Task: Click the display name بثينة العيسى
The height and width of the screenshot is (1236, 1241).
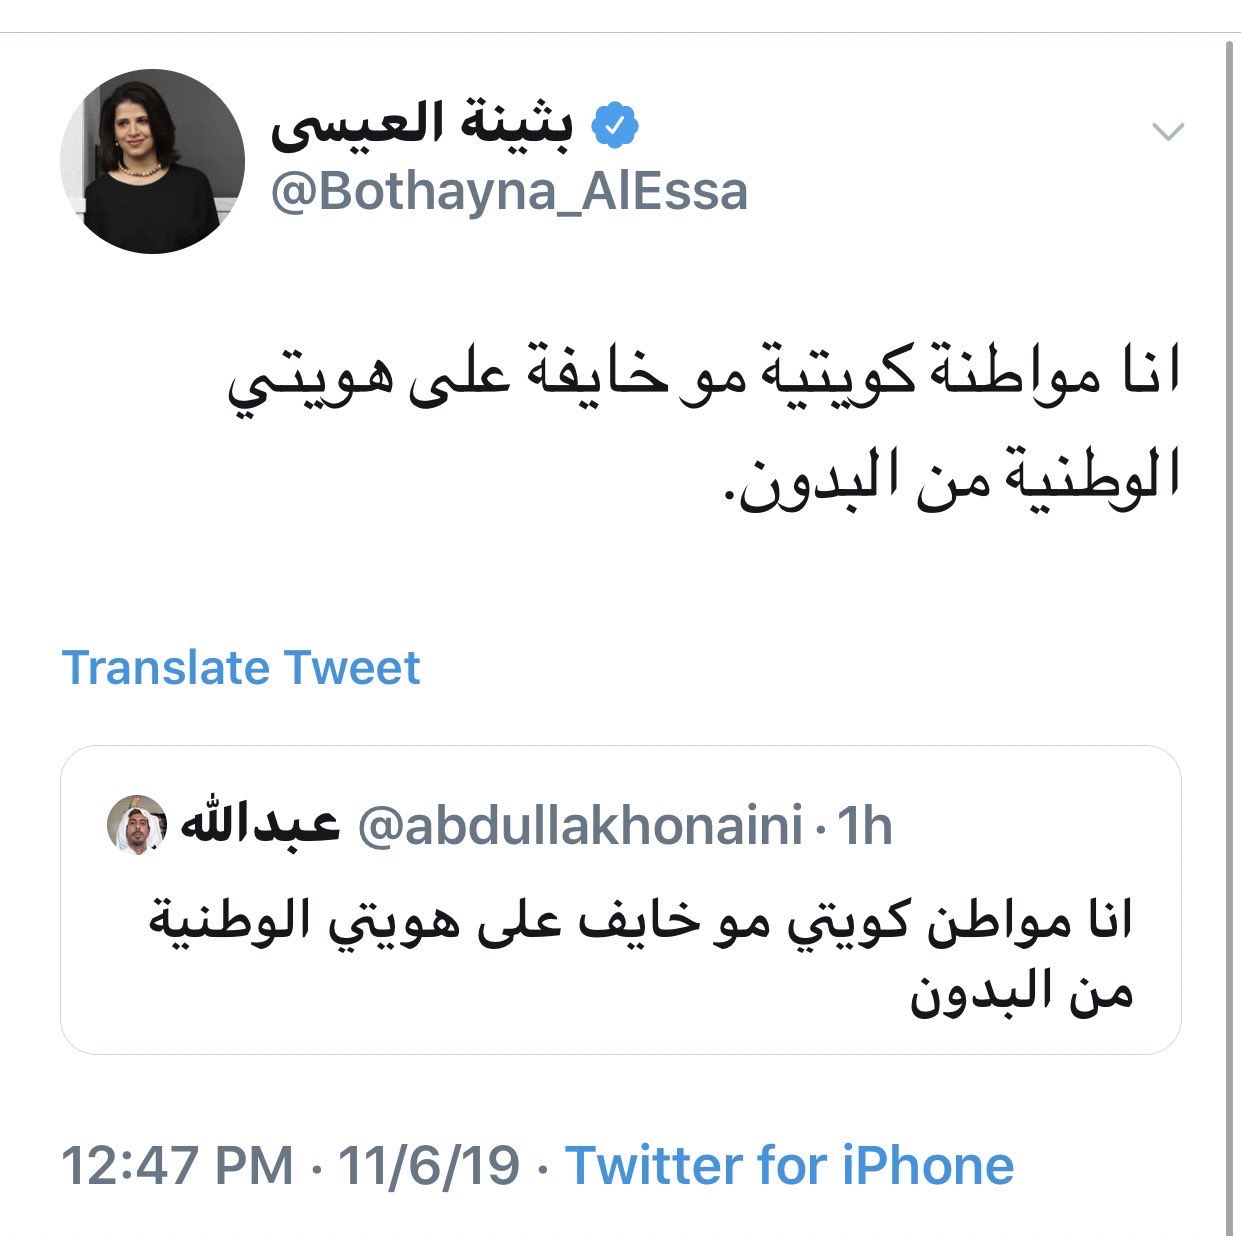Action: tap(424, 126)
